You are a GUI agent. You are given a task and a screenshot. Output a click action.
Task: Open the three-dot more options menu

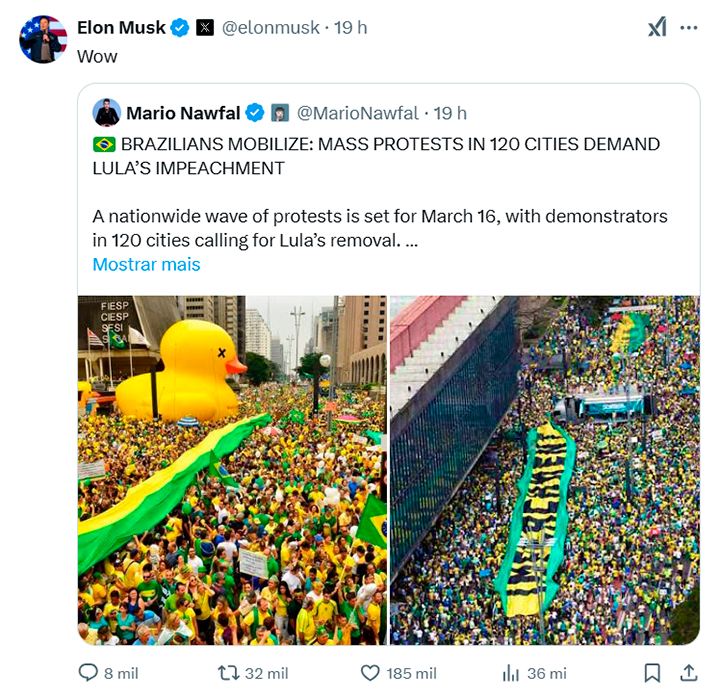[689, 28]
